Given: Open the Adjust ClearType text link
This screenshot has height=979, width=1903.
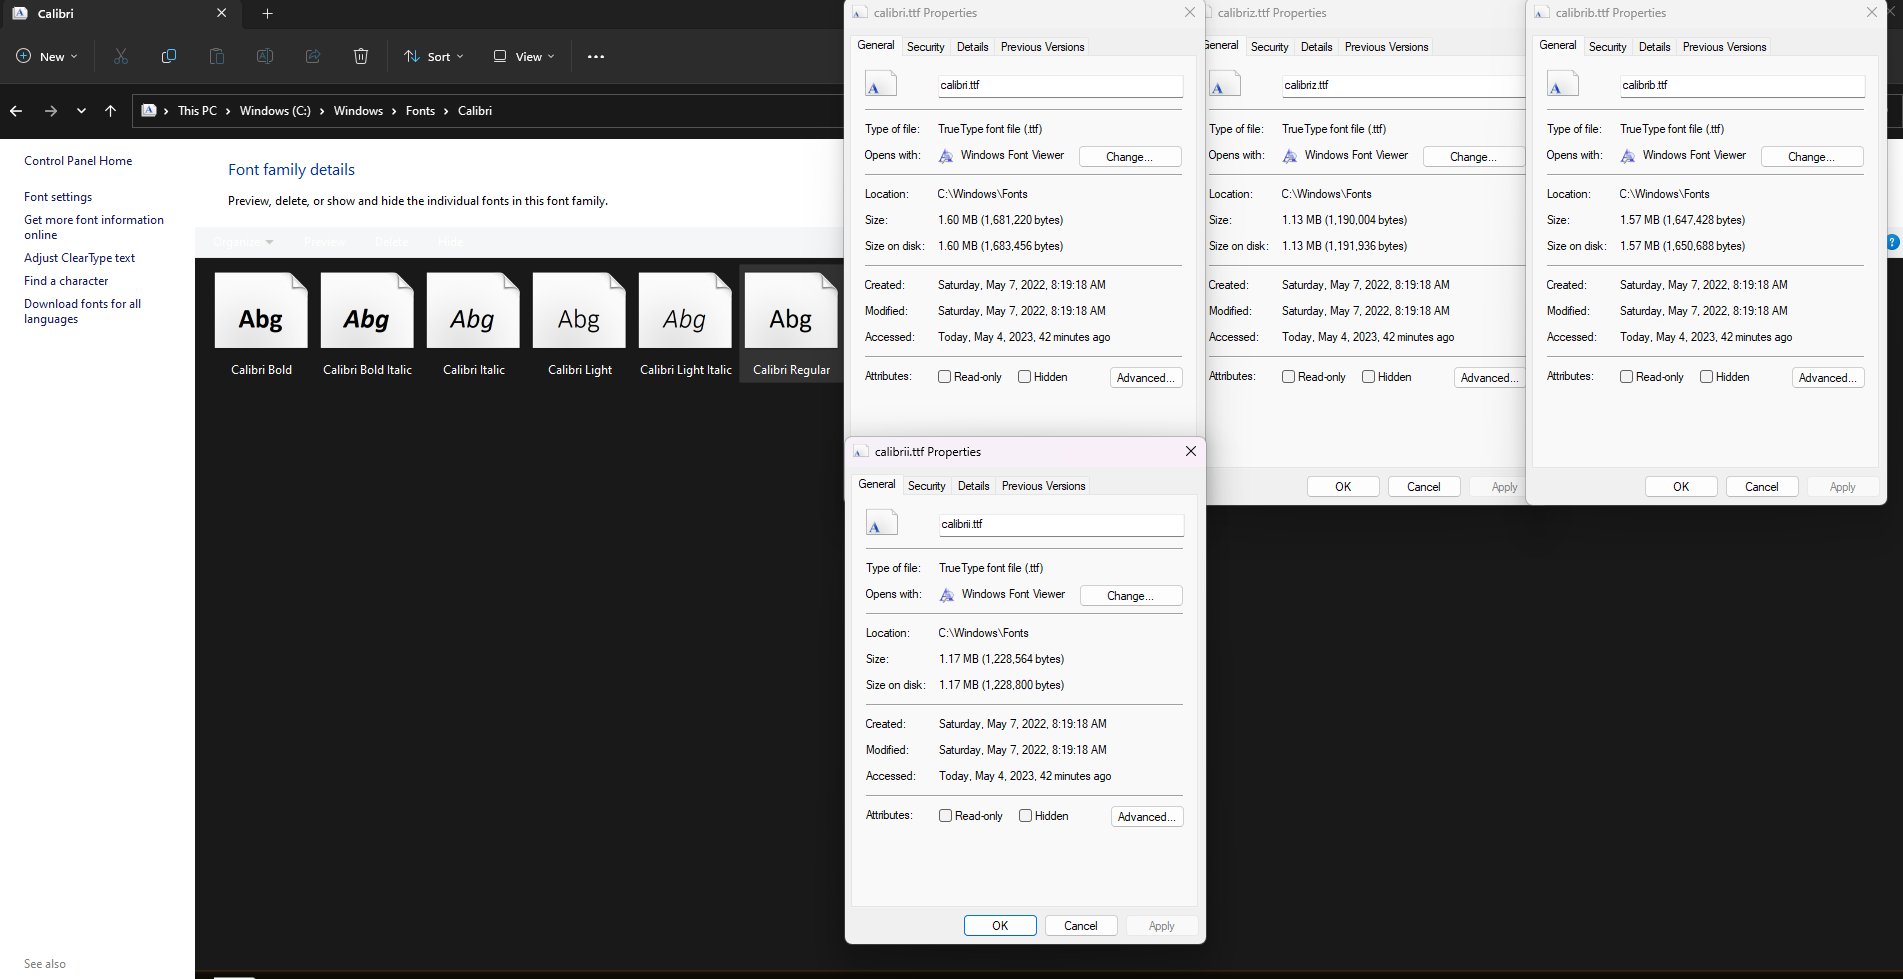Looking at the screenshot, I should [x=79, y=258].
